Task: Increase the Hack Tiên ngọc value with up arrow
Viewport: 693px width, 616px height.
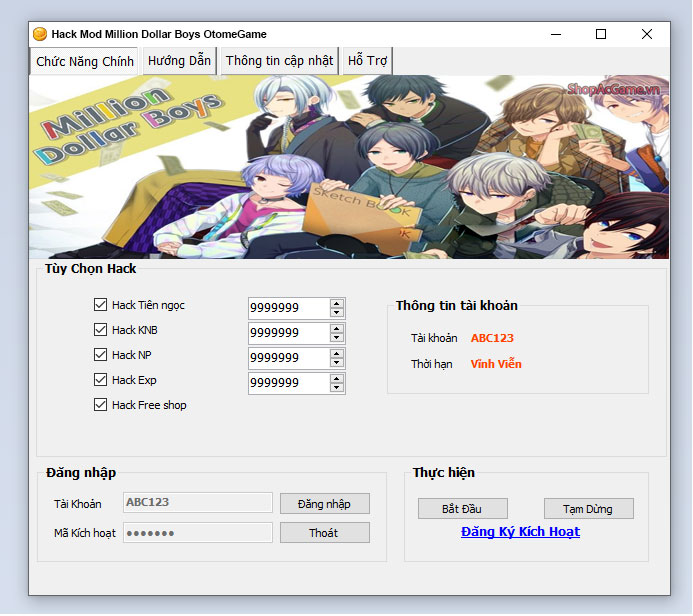Action: (x=337, y=304)
